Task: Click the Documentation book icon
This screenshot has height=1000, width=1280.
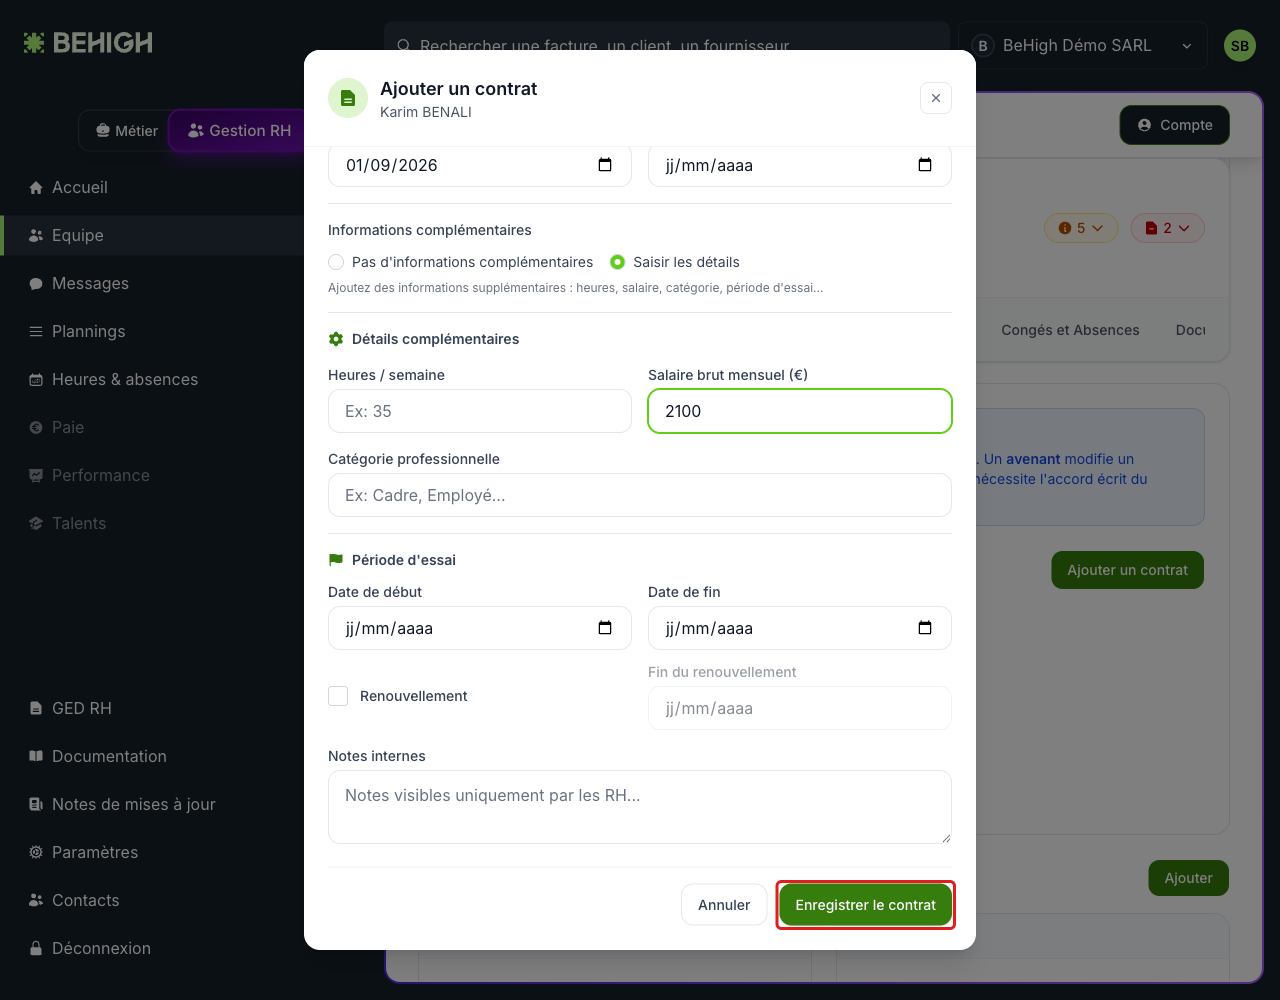Action: tap(36, 757)
